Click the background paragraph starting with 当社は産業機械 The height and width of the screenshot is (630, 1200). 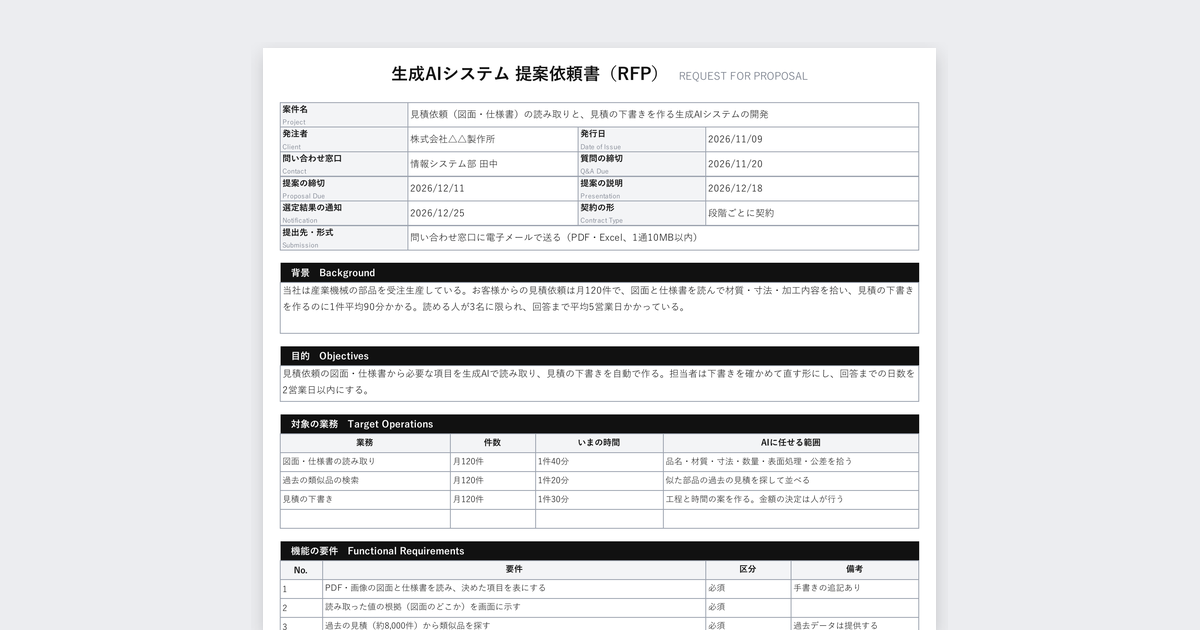[x=599, y=298]
